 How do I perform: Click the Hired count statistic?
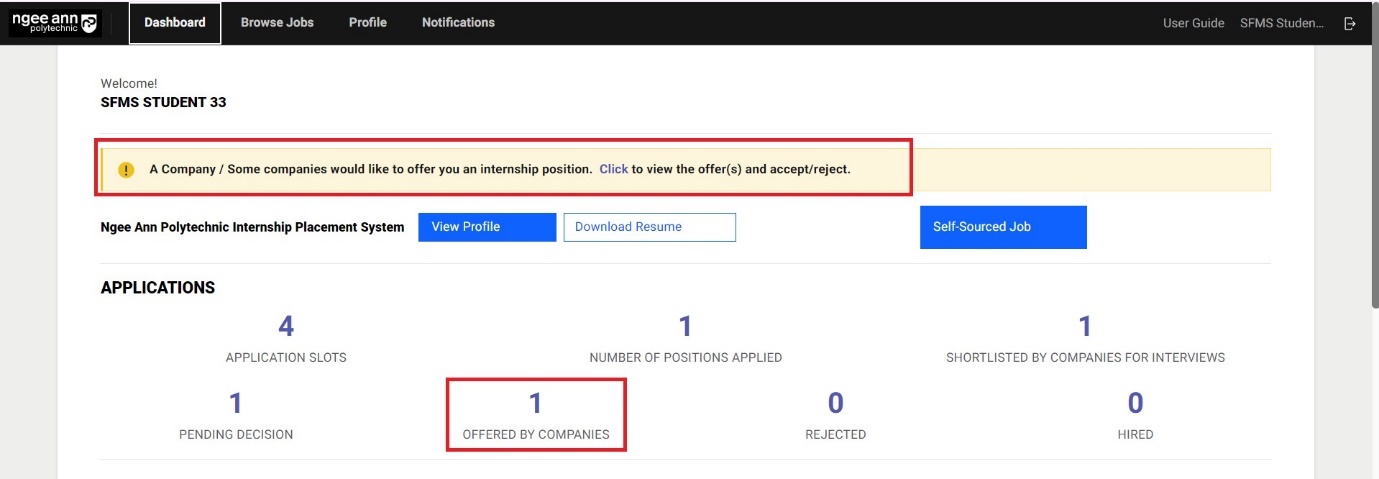coord(1135,404)
